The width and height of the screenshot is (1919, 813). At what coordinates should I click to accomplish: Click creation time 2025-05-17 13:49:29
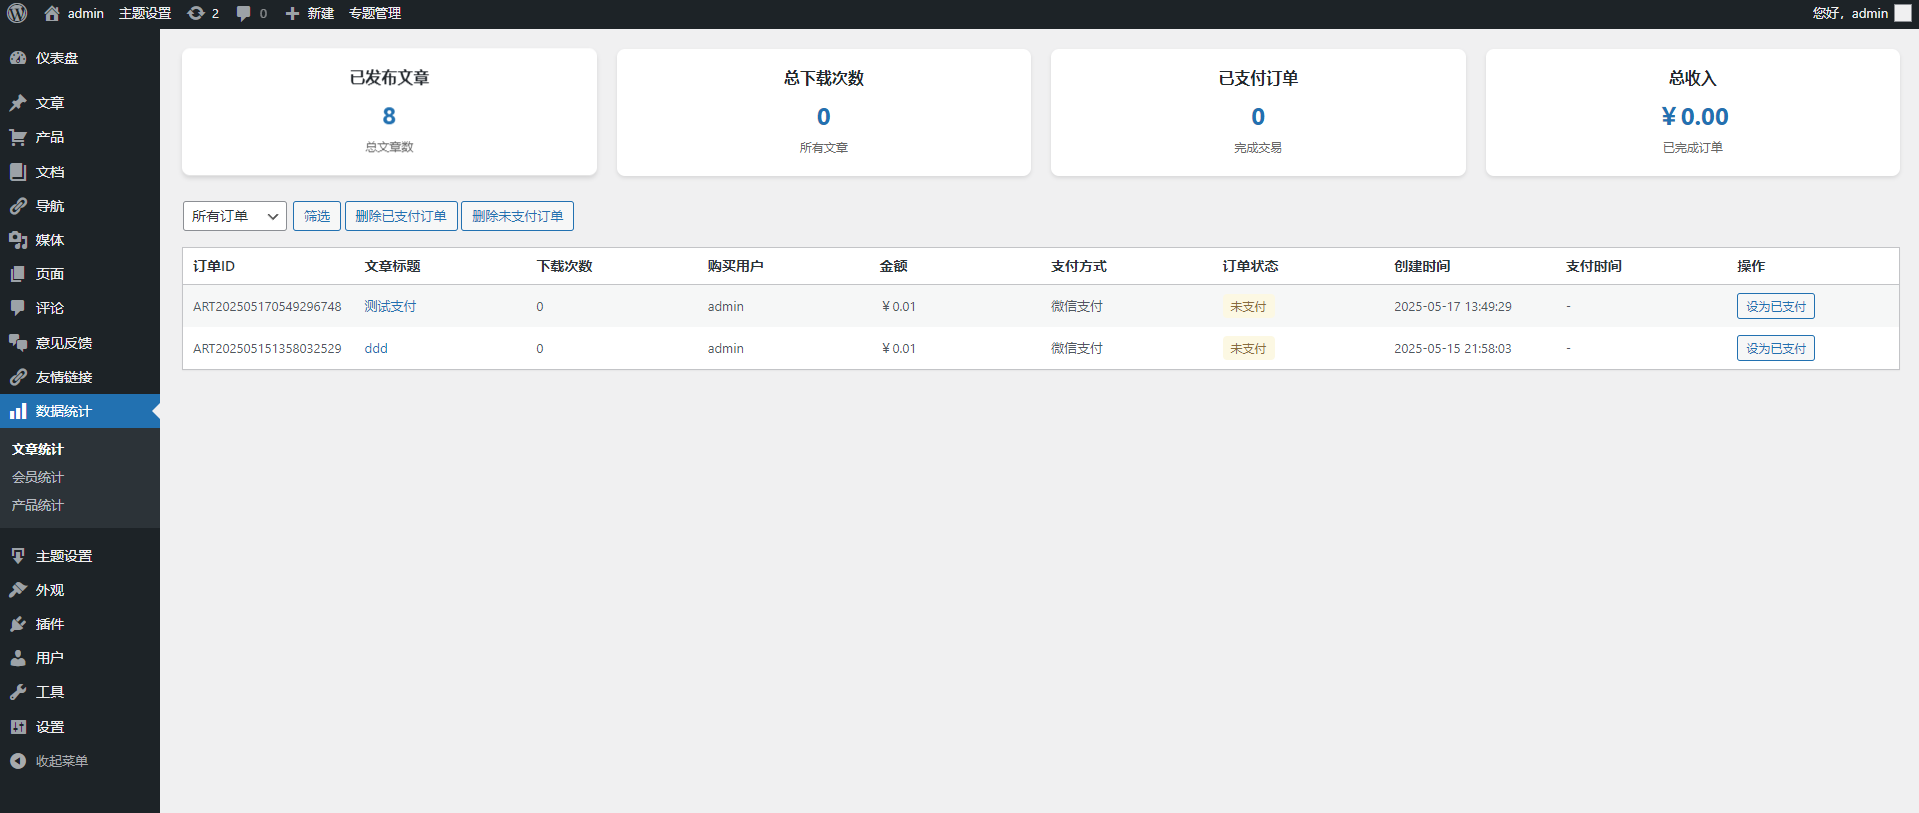[1453, 306]
